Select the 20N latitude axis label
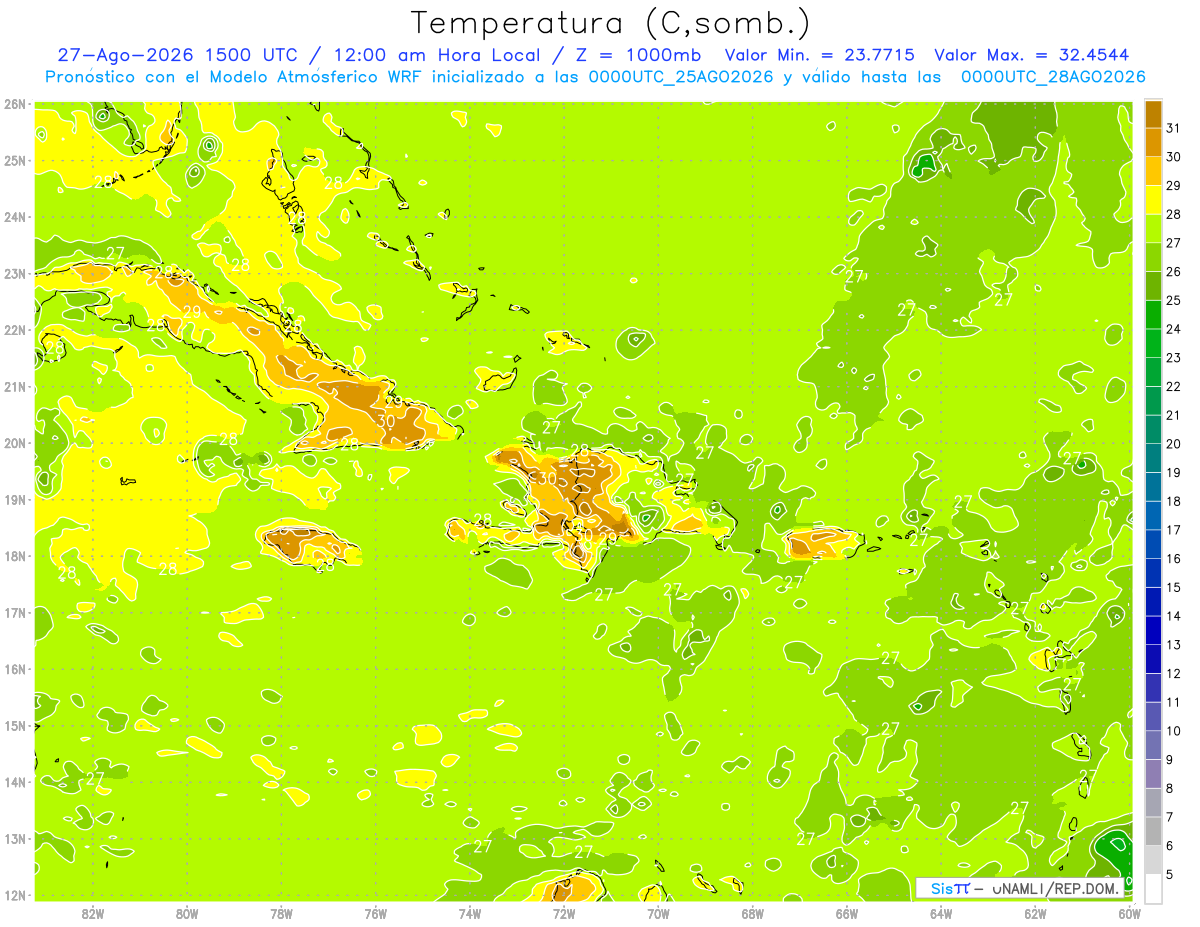 coord(15,443)
